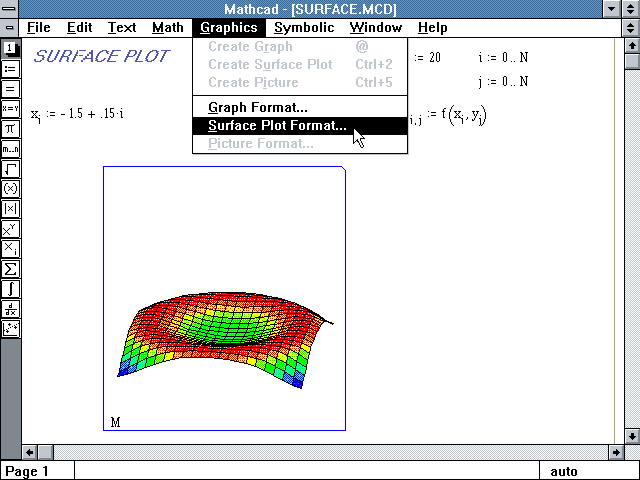Click the horizontal scrollbar right arrow
This screenshot has height=480, width=640.
(614, 452)
